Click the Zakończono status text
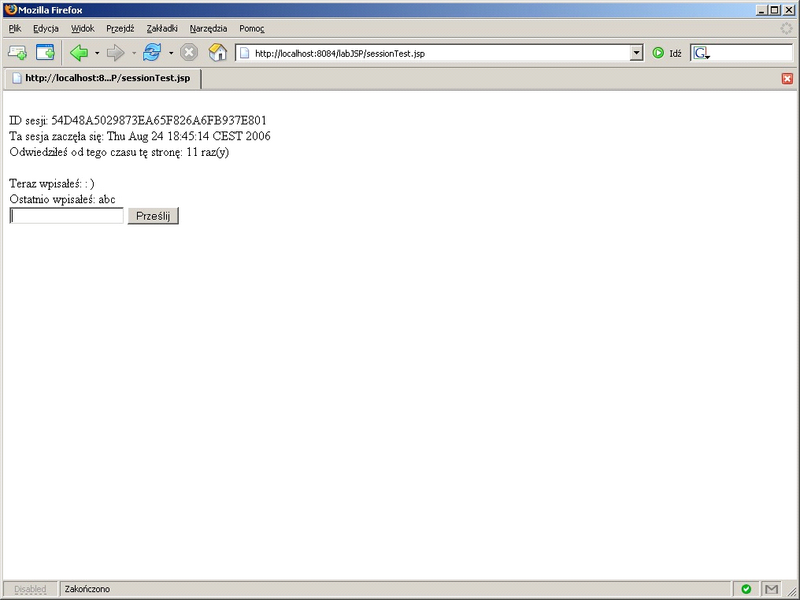The image size is (800, 600). pyautogui.click(x=87, y=589)
